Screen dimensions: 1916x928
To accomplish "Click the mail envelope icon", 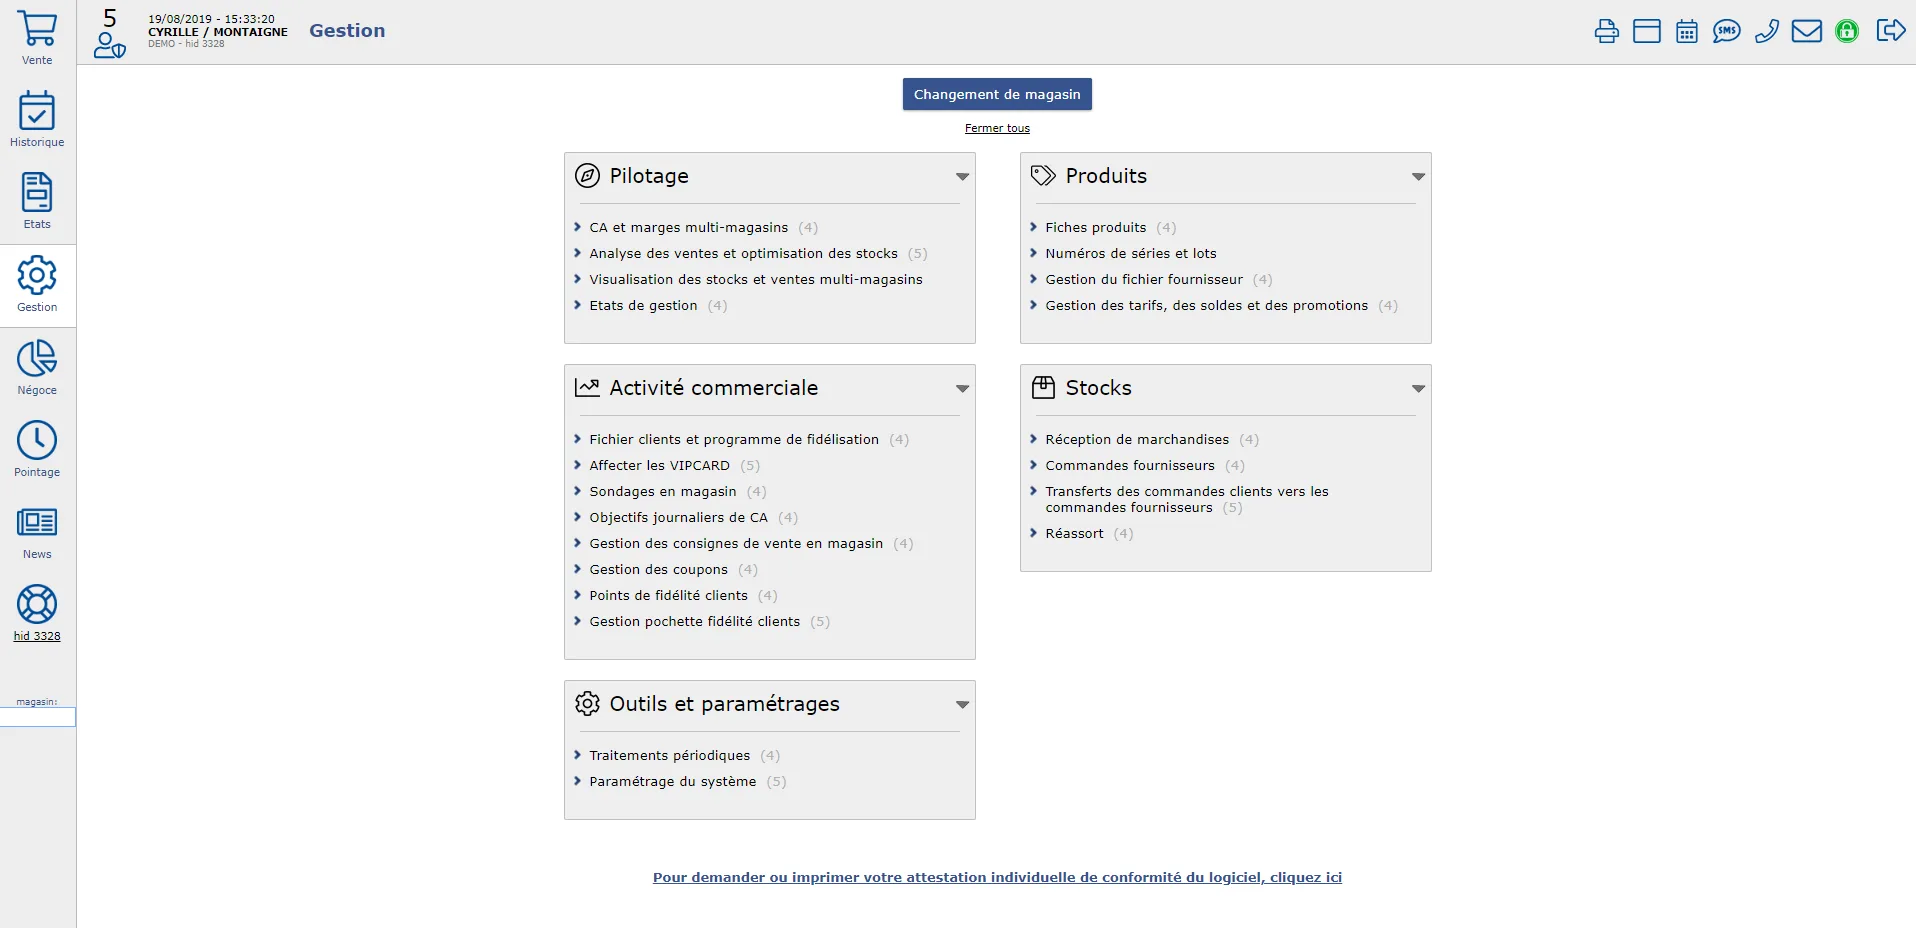I will pyautogui.click(x=1806, y=31).
